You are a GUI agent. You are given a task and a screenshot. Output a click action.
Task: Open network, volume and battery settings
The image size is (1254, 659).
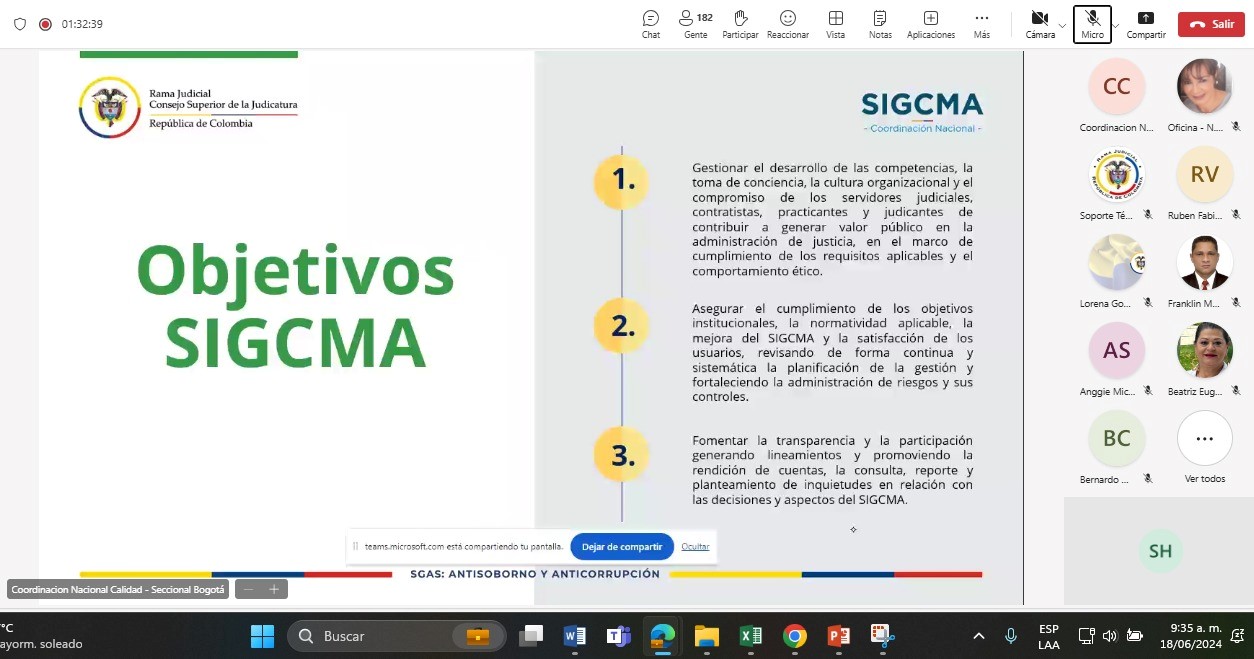click(1111, 636)
